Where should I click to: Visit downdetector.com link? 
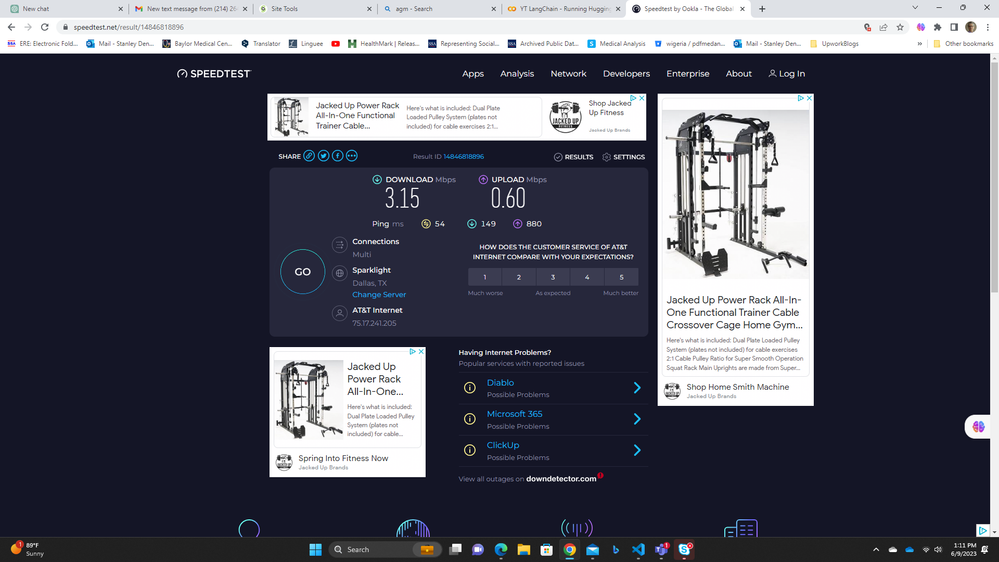561,479
